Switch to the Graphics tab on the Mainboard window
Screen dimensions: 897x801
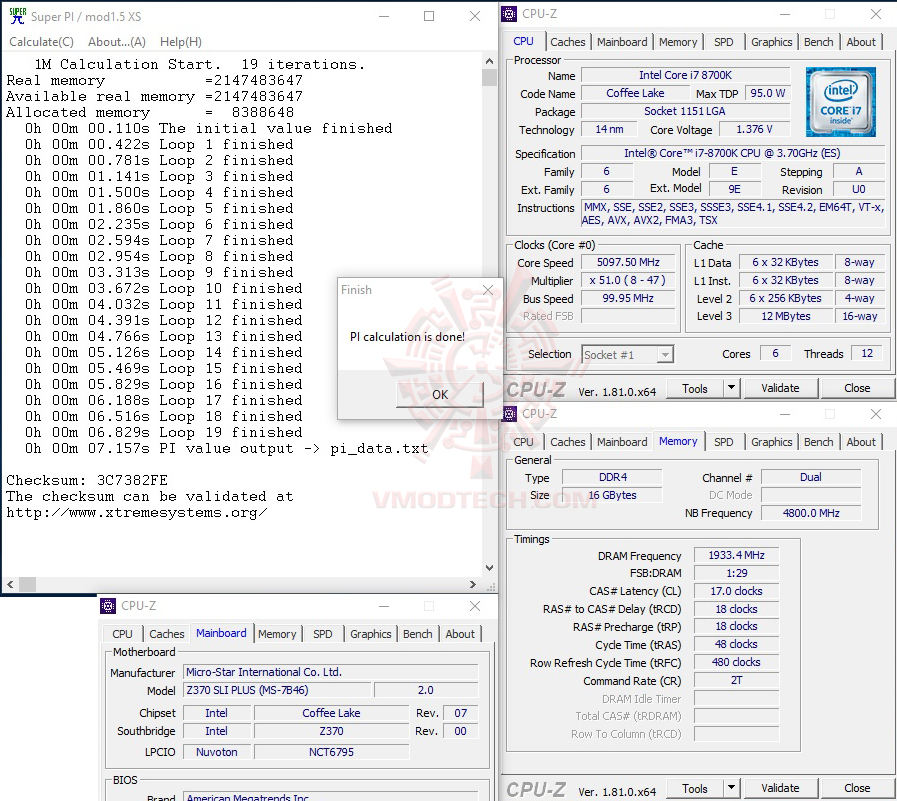point(370,634)
